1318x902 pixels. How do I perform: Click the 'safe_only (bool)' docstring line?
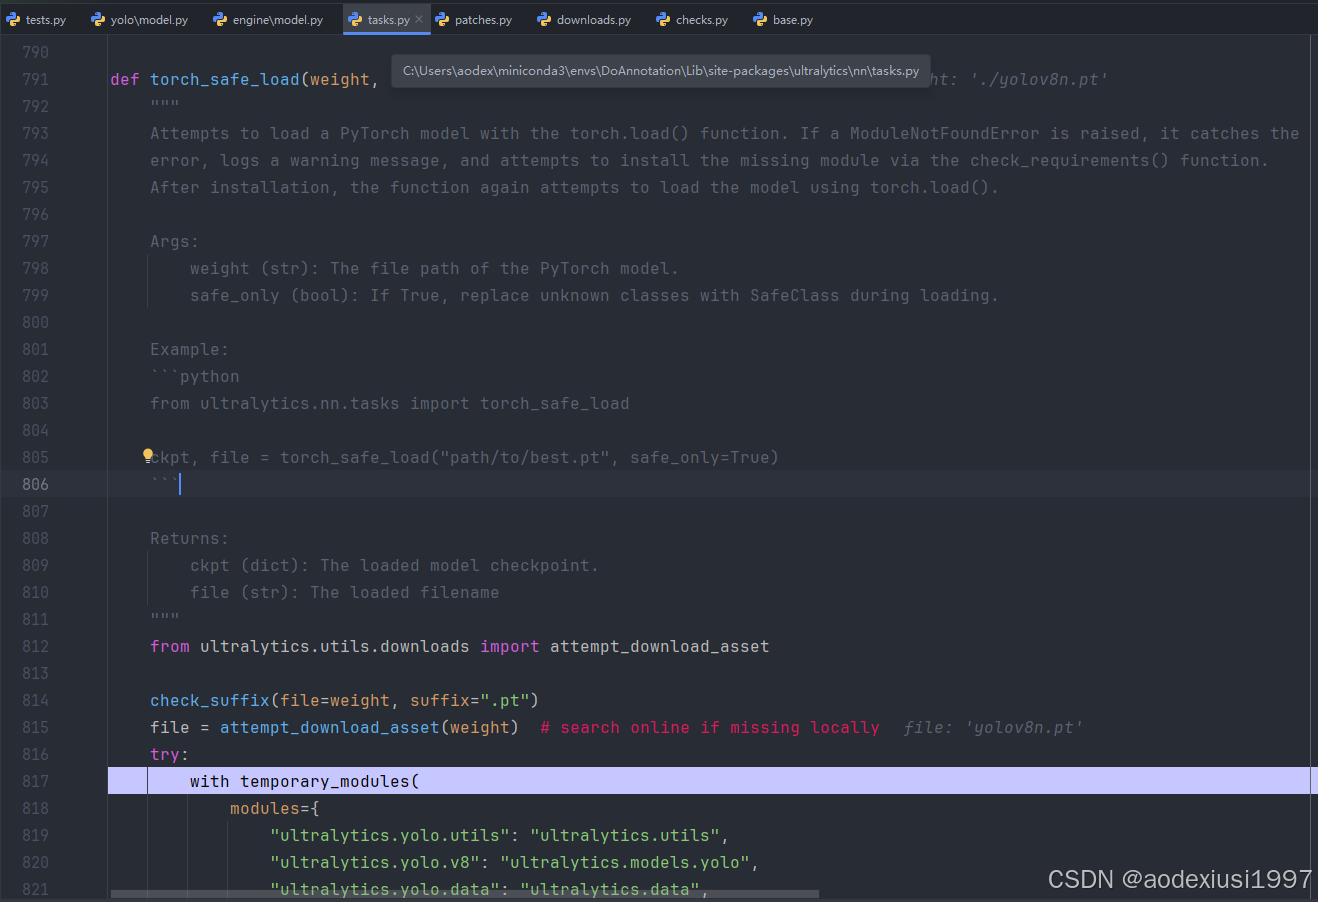[594, 296]
